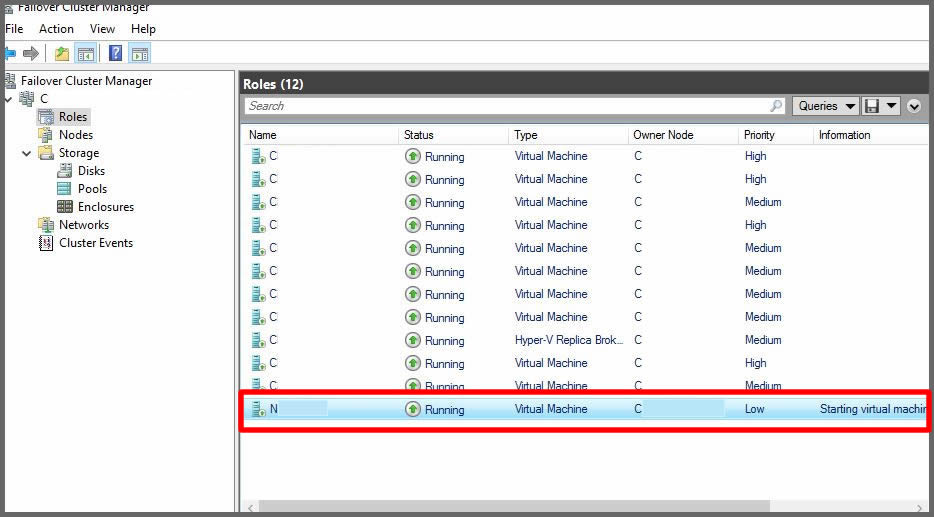Screen dimensions: 934x517
Task: Click the Failover Cluster Manager root icon
Action: click(11, 80)
